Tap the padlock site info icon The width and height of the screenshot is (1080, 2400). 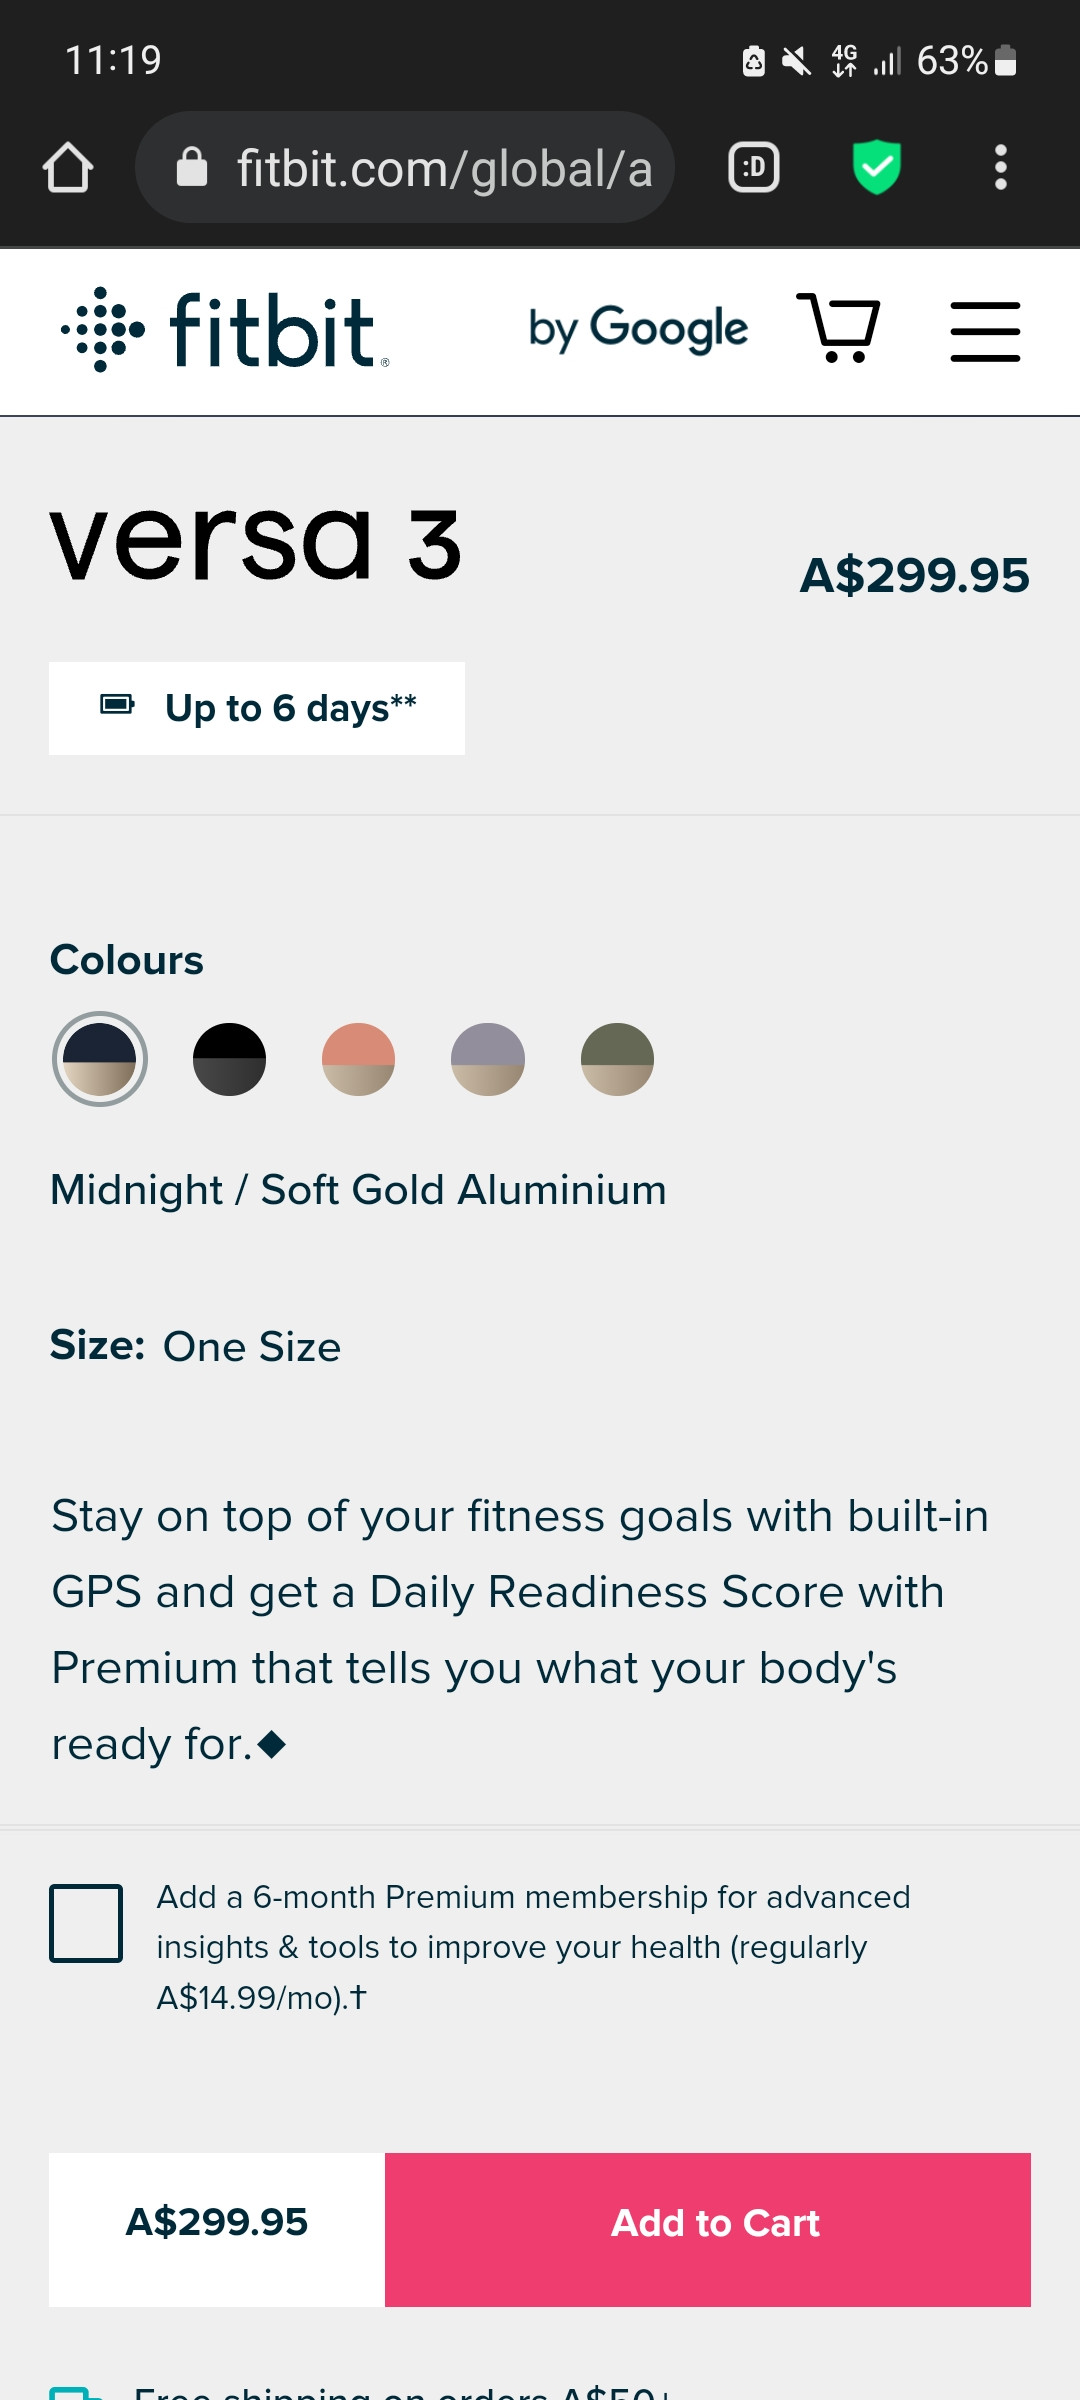192,167
